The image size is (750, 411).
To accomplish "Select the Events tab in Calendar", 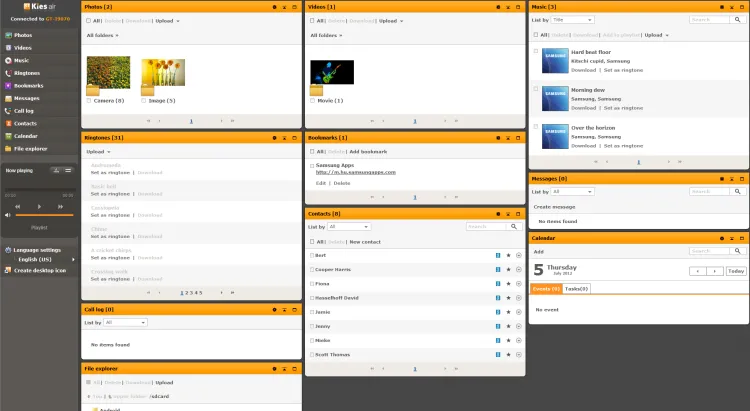I will pyautogui.click(x=546, y=288).
